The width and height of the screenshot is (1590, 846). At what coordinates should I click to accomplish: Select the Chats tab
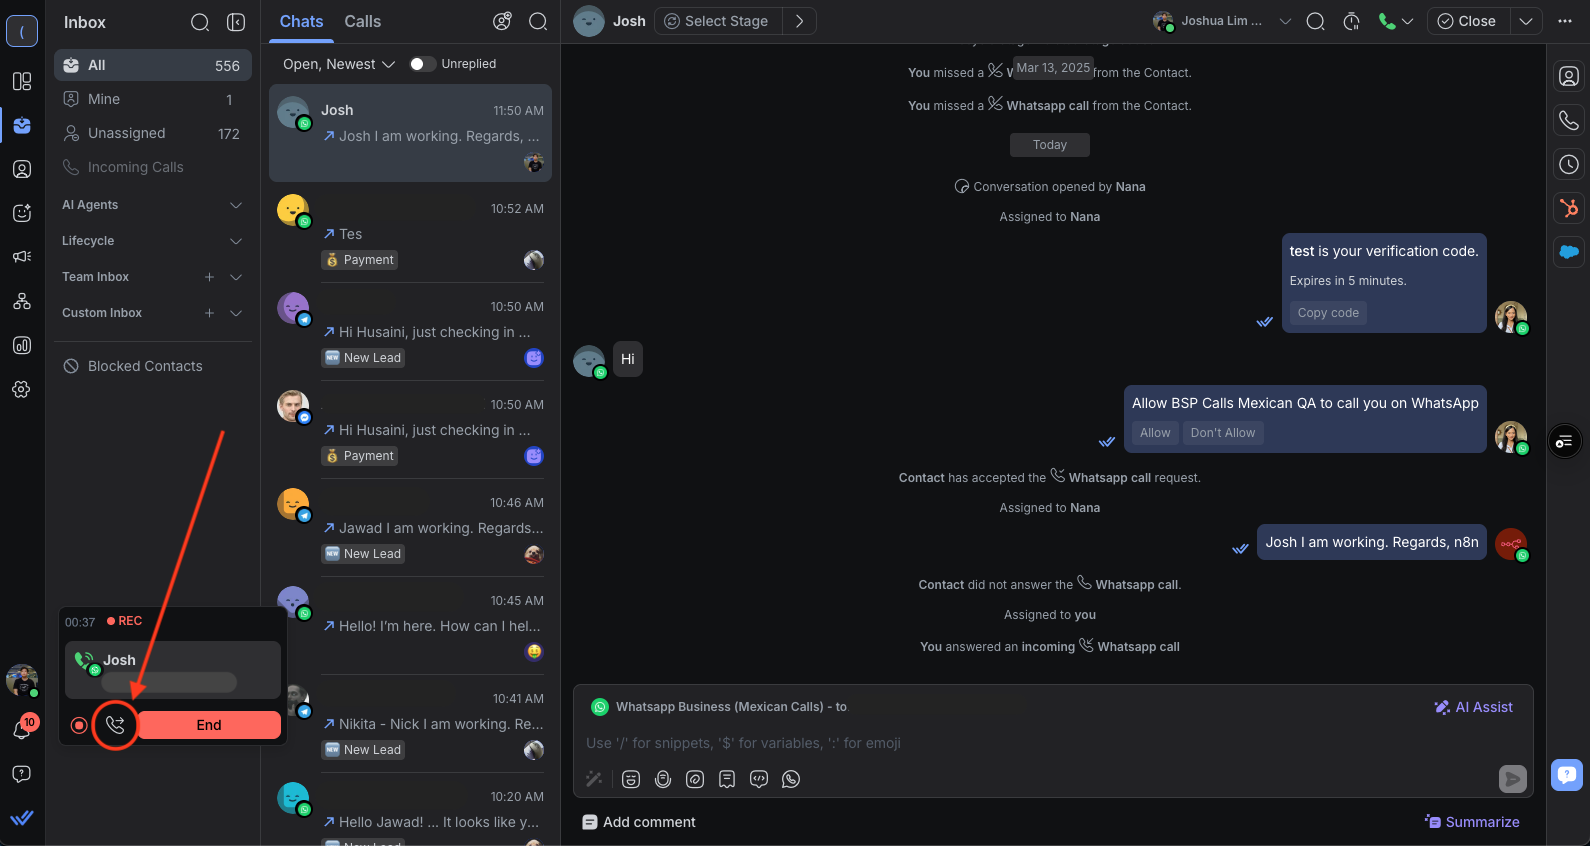[301, 21]
